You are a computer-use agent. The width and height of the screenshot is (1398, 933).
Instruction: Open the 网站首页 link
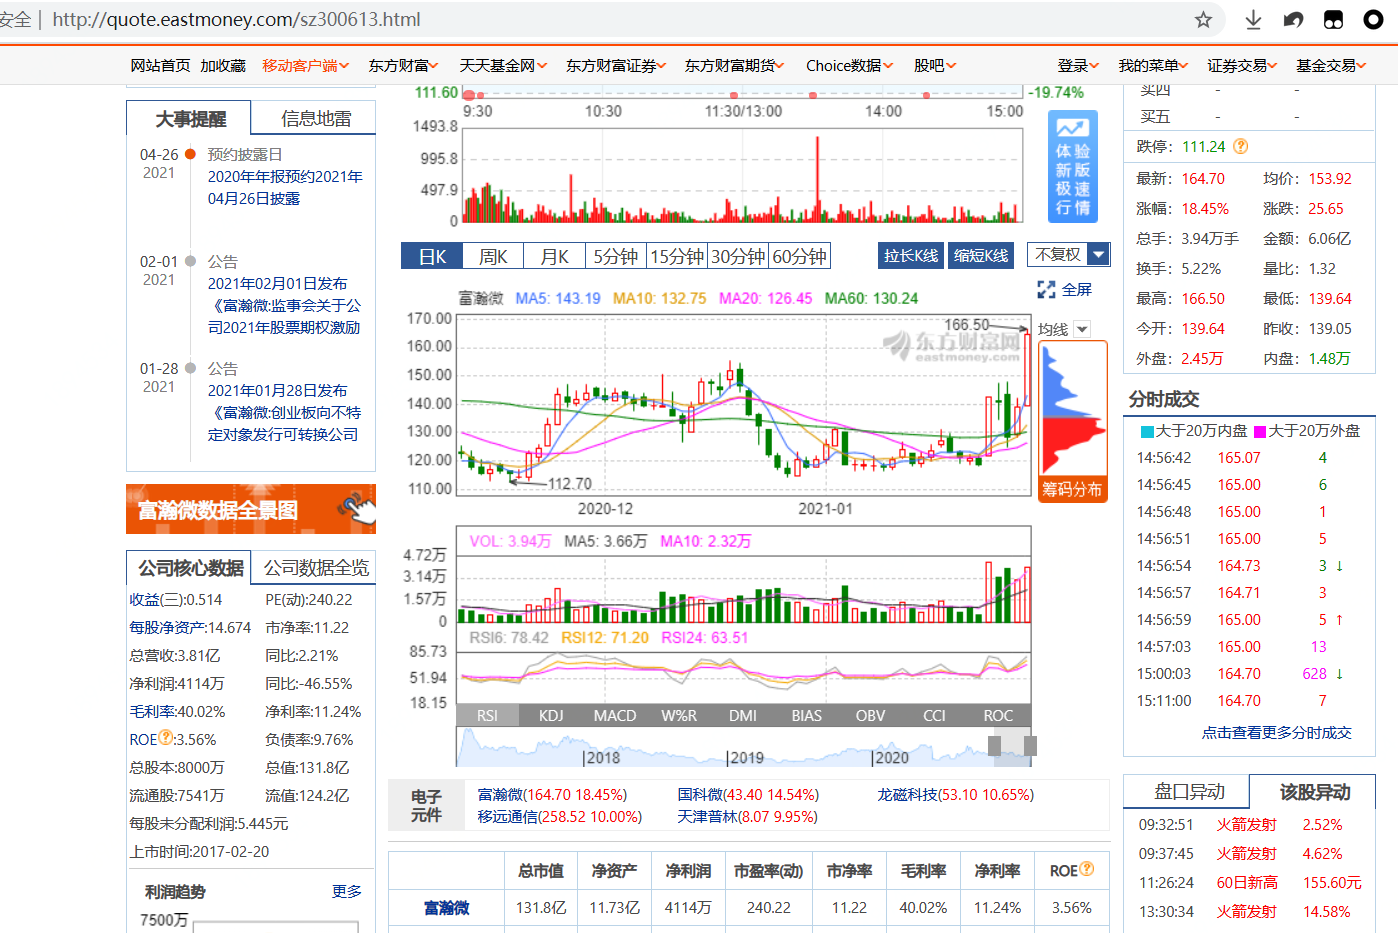[x=160, y=66]
